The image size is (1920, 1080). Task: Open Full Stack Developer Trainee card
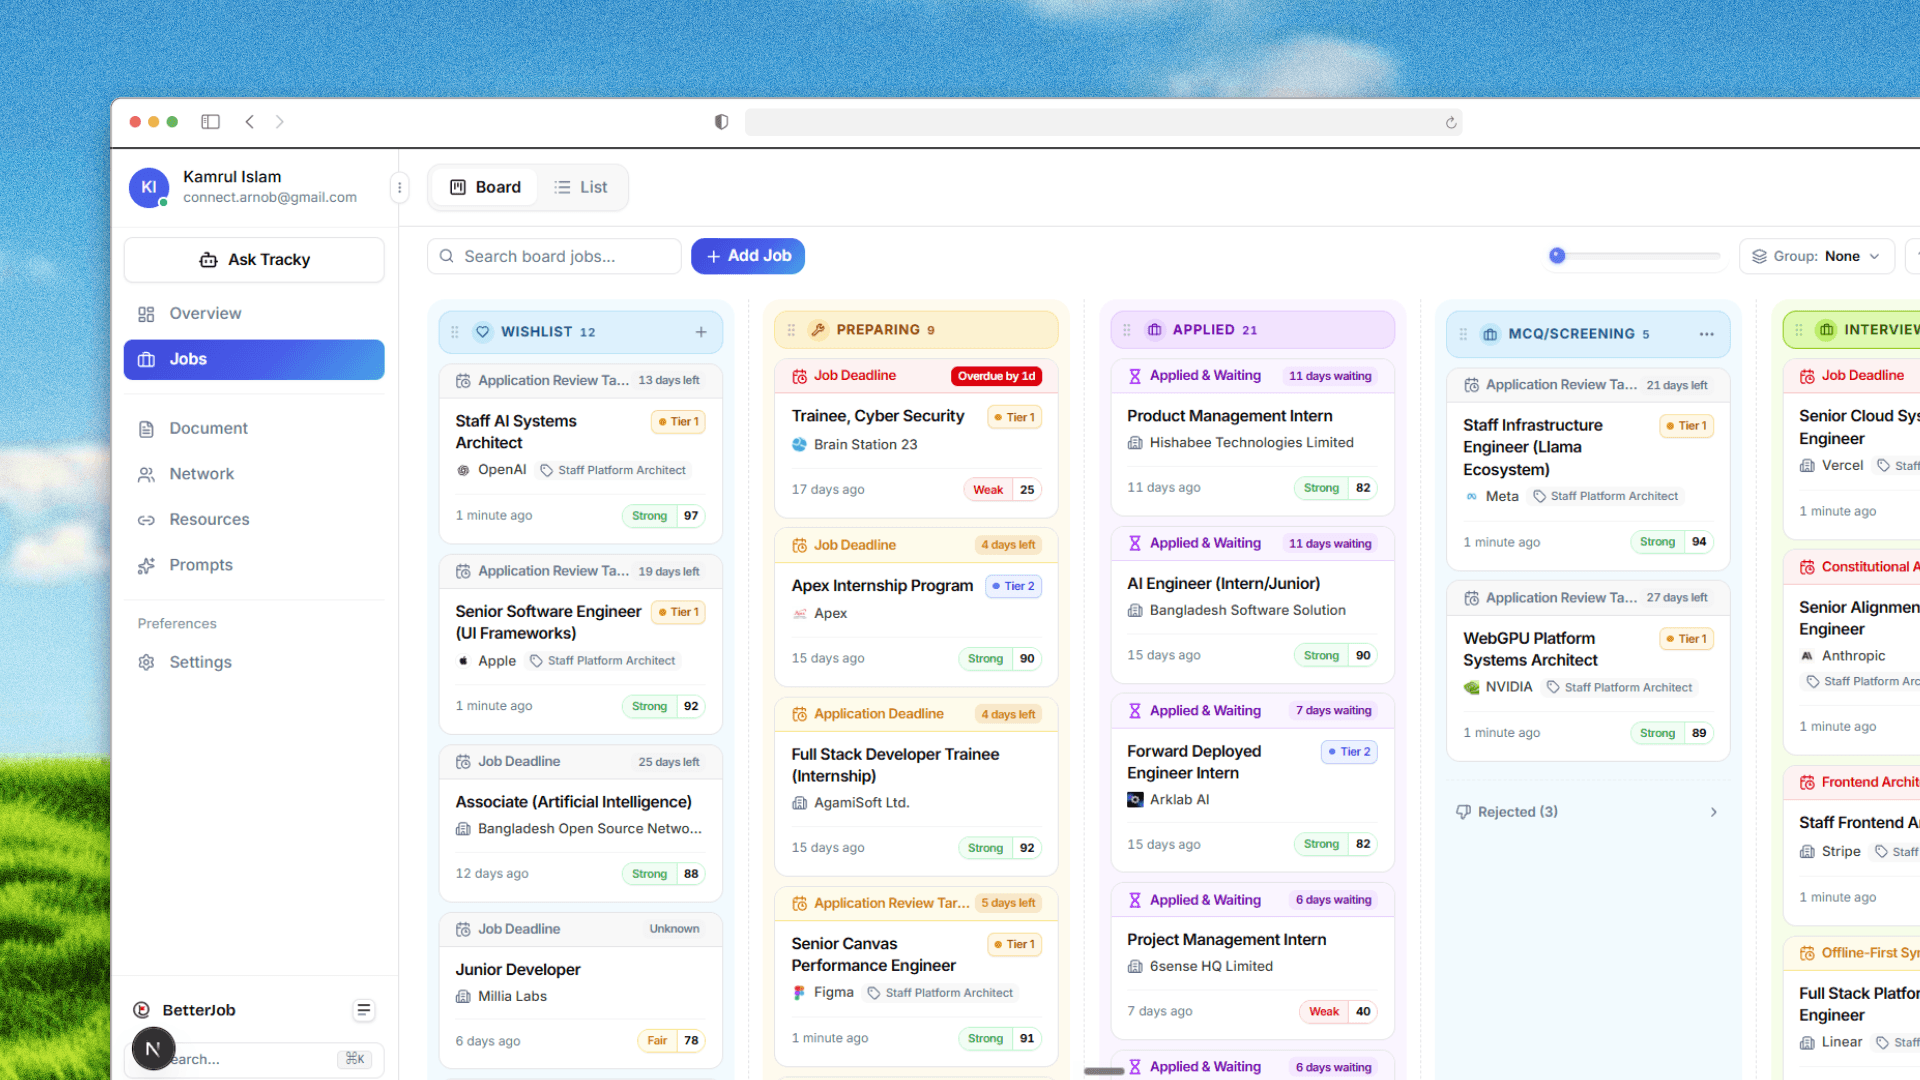click(x=916, y=786)
